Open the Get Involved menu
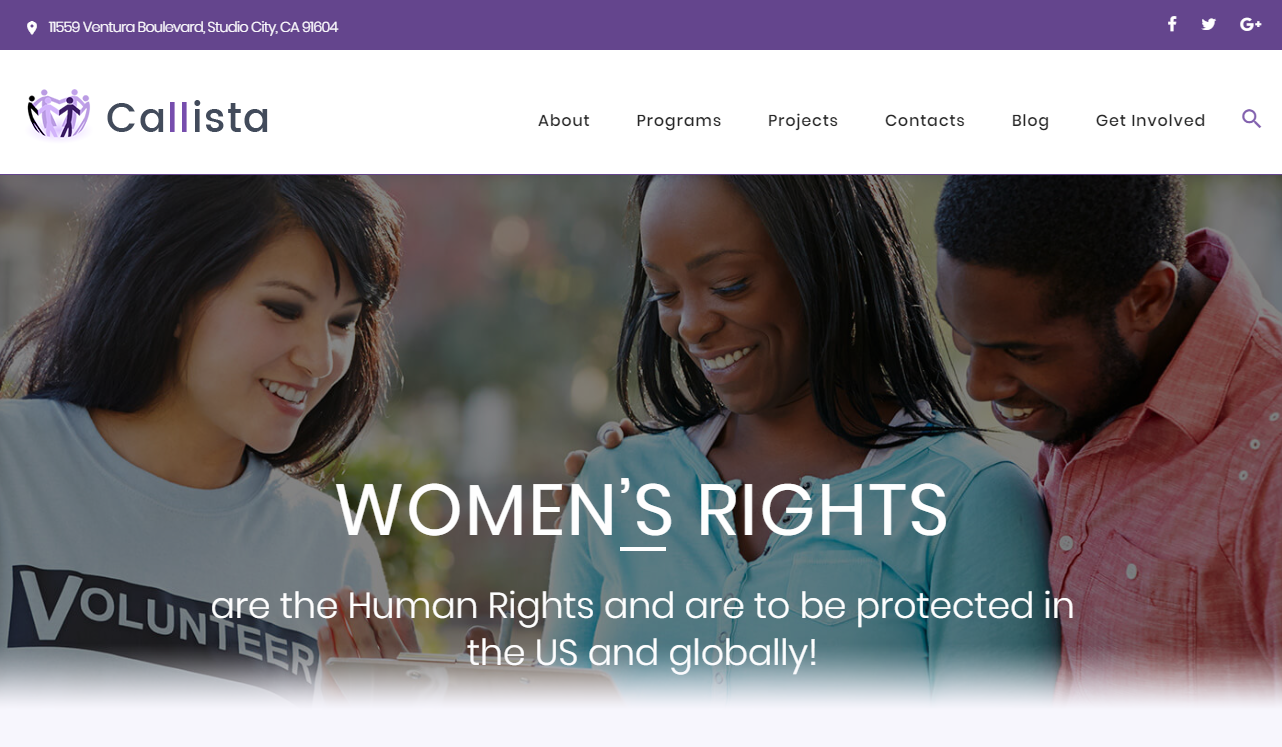 (x=1151, y=120)
